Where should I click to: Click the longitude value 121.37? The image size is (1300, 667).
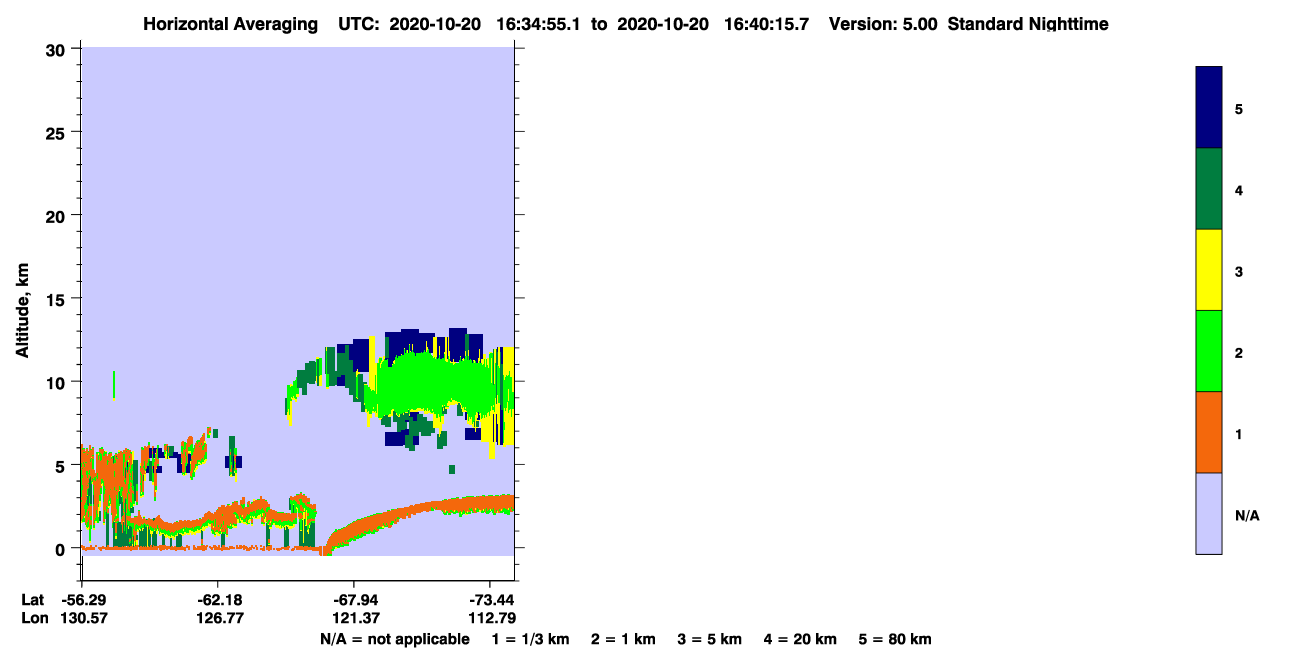(x=354, y=618)
